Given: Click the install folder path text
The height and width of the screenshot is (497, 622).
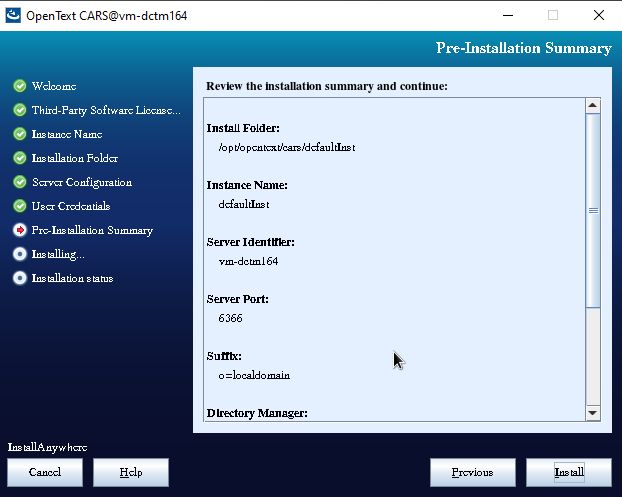Looking at the screenshot, I should tap(287, 147).
